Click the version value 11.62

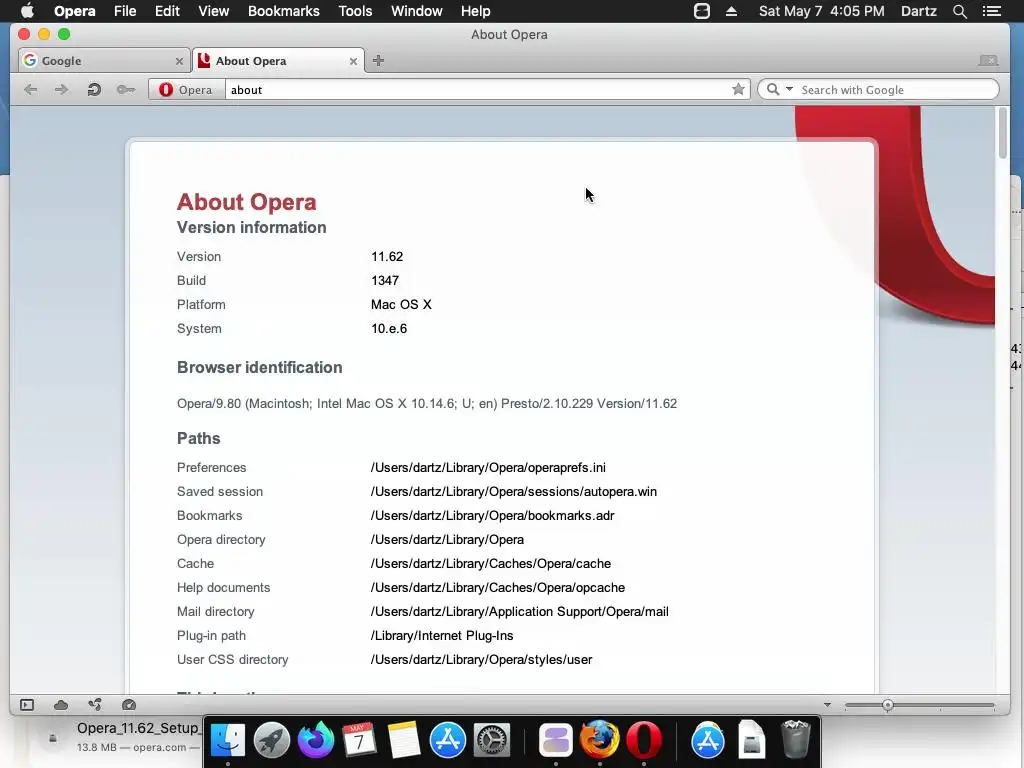point(387,257)
